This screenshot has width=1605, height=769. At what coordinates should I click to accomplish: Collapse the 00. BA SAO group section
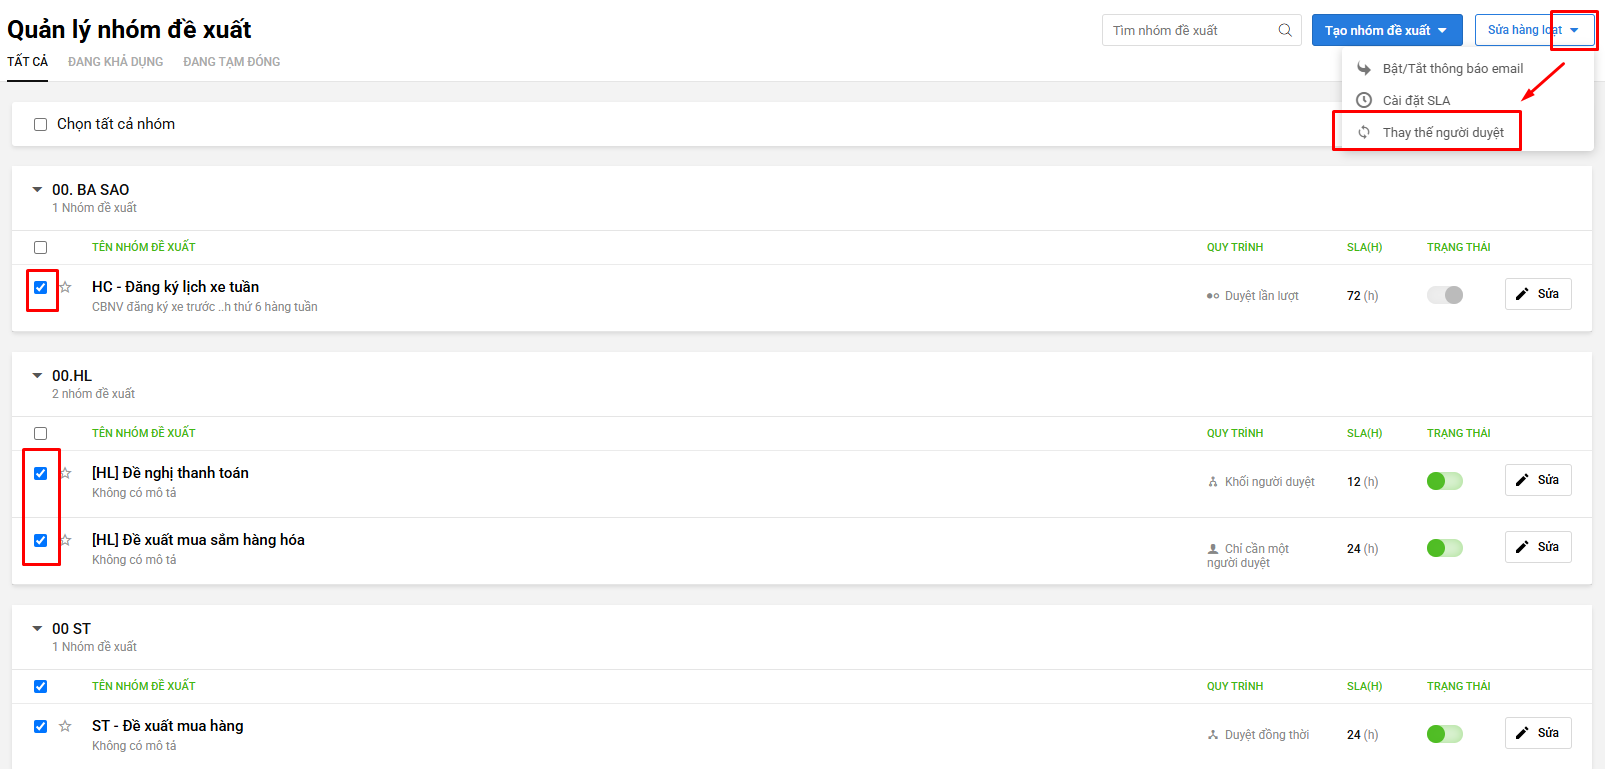(37, 189)
